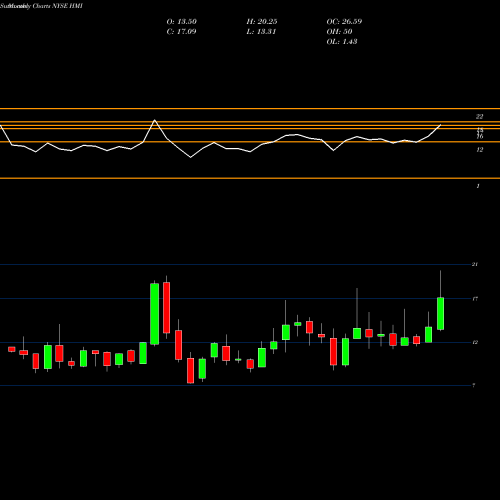Image resolution: width=500 pixels, height=500 pixels.
Task: Click the tall red candlestick after the spike
Action: click(166, 307)
